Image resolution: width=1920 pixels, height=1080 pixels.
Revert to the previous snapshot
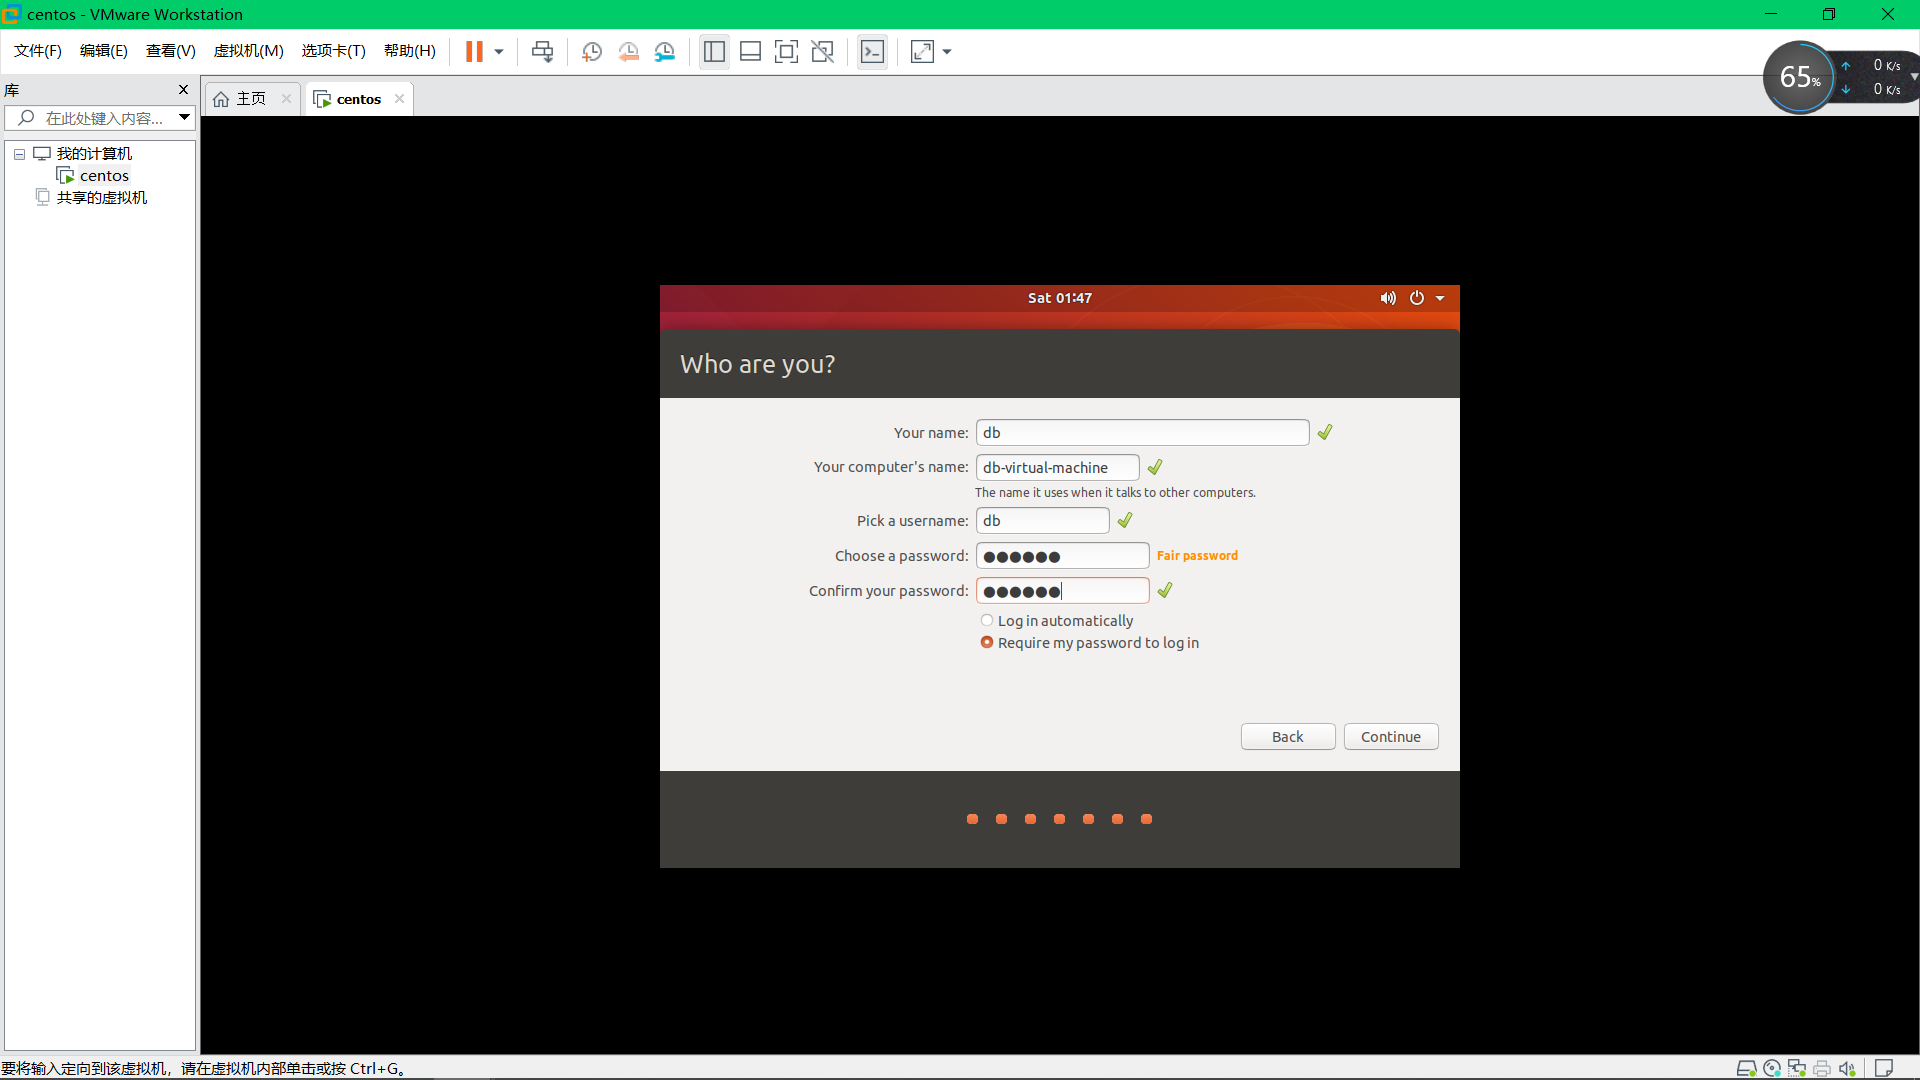(628, 52)
